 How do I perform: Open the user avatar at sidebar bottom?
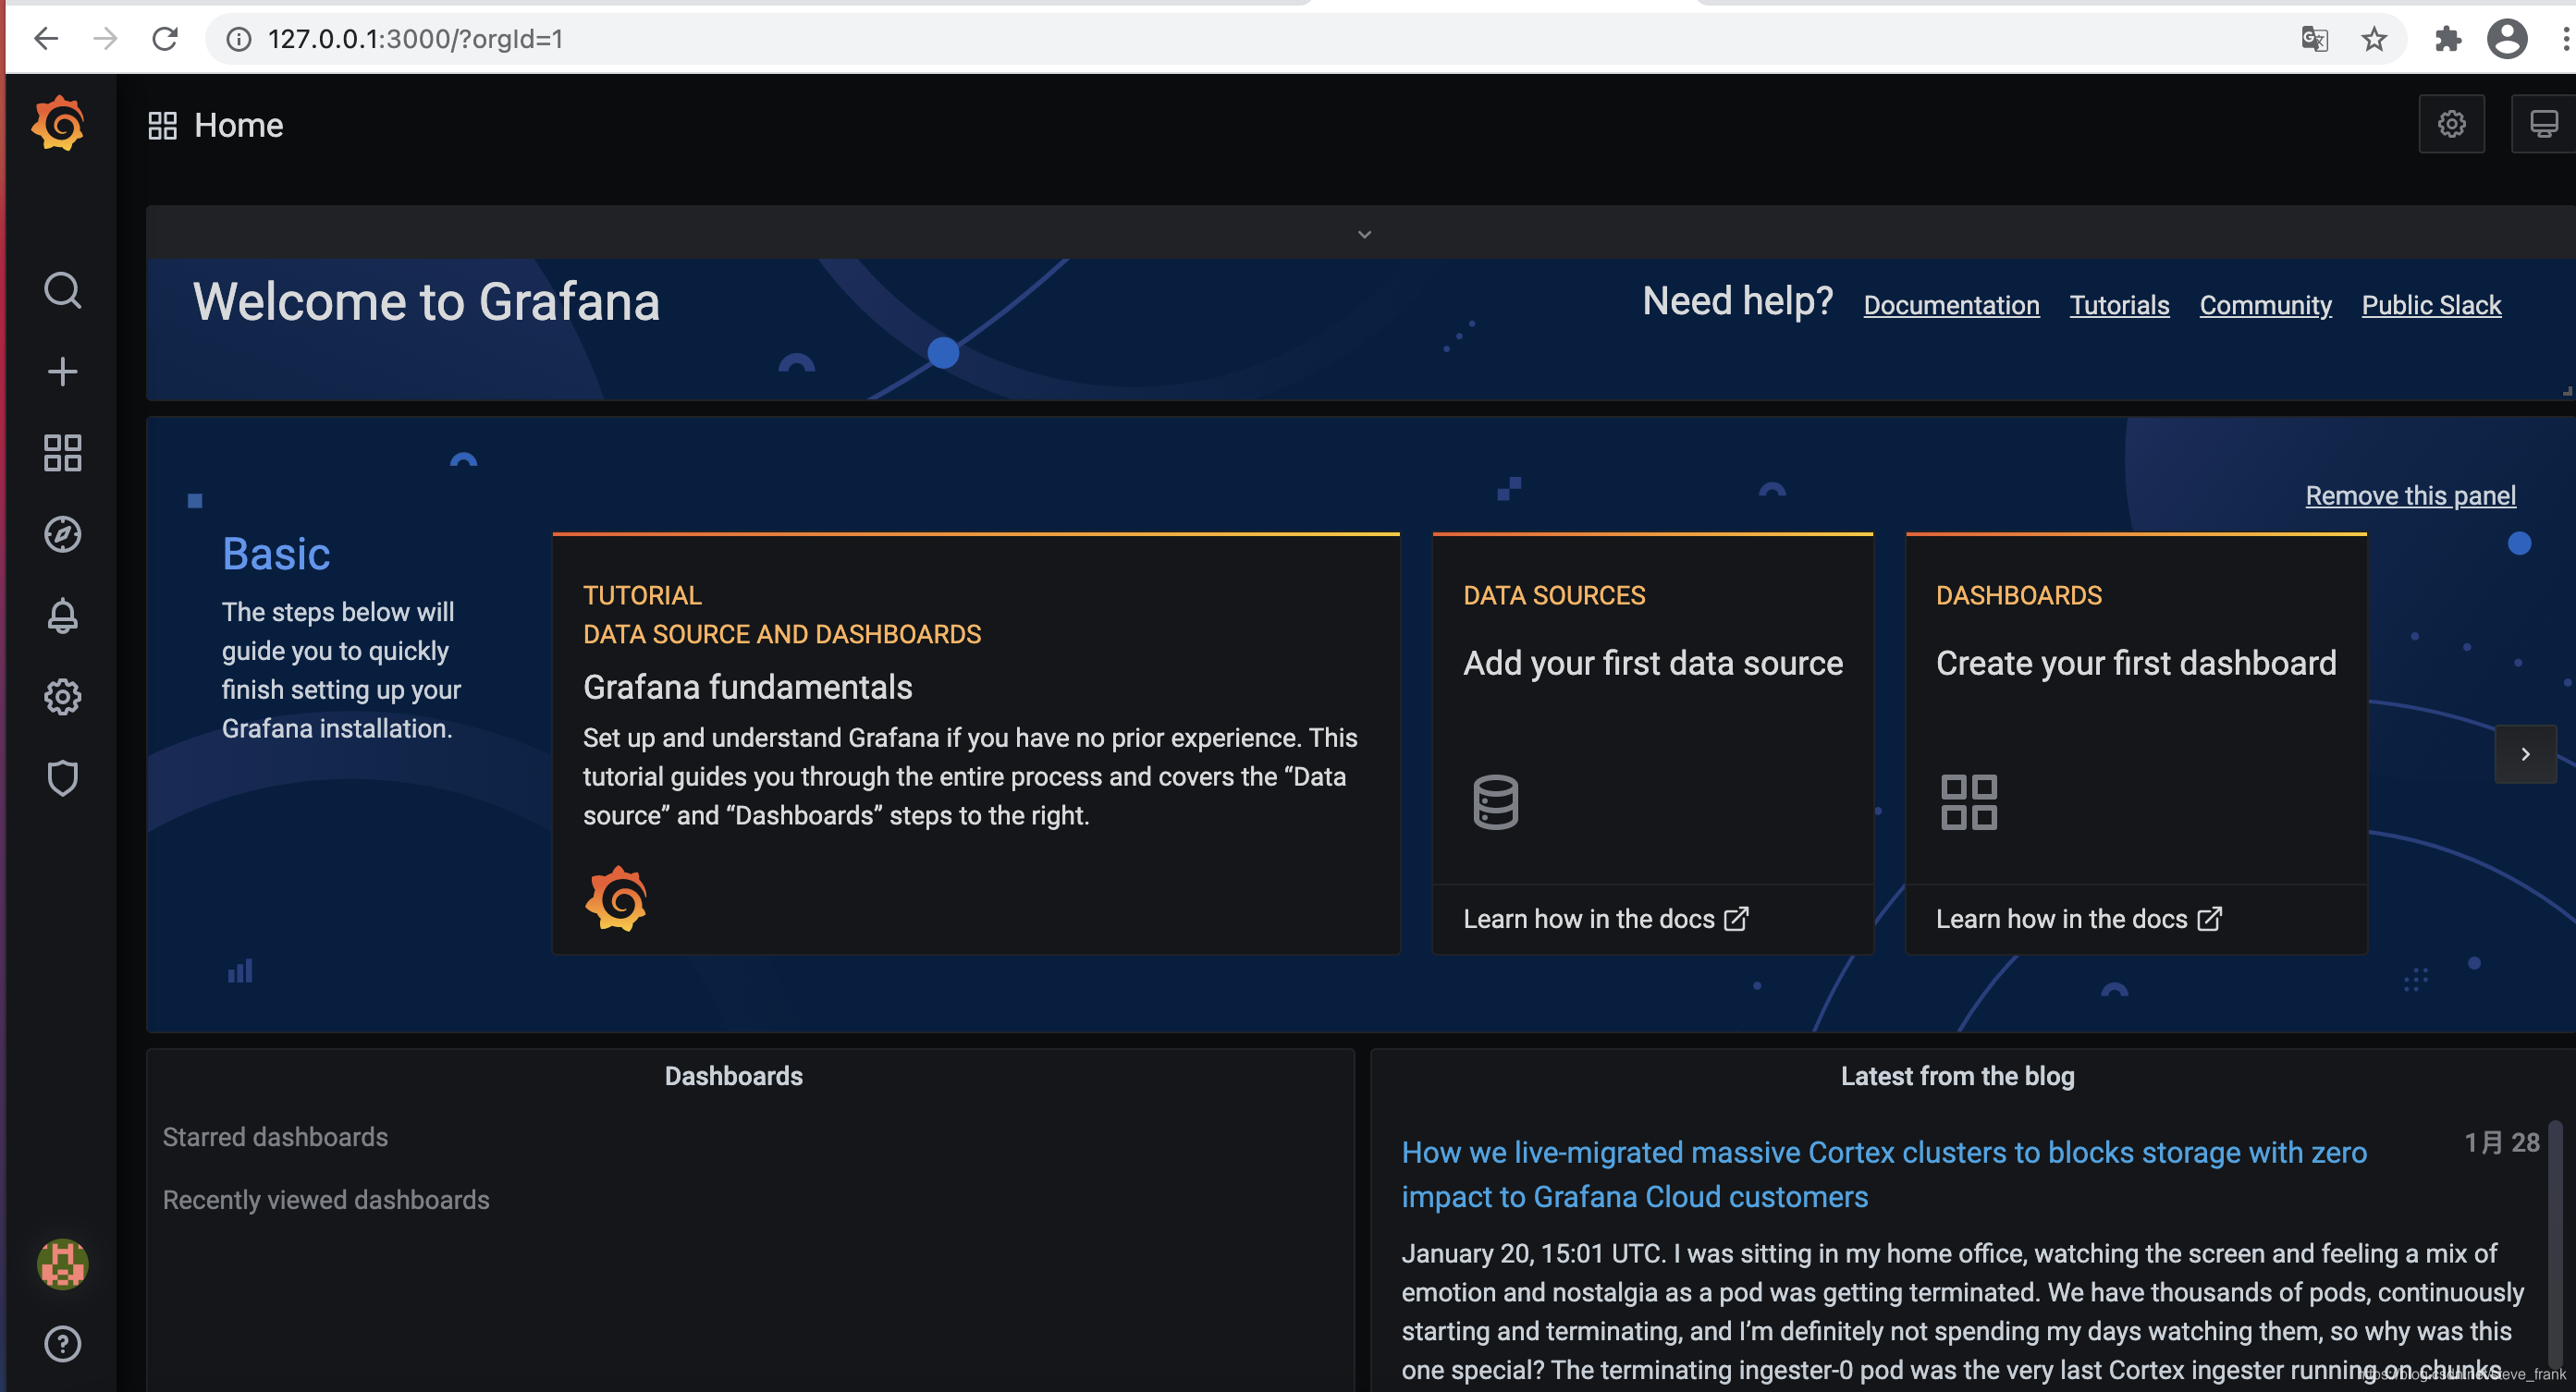coord(62,1264)
